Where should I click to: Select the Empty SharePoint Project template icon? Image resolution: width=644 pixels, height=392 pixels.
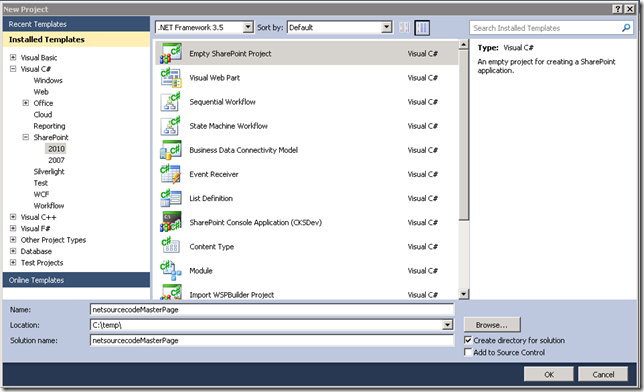170,53
